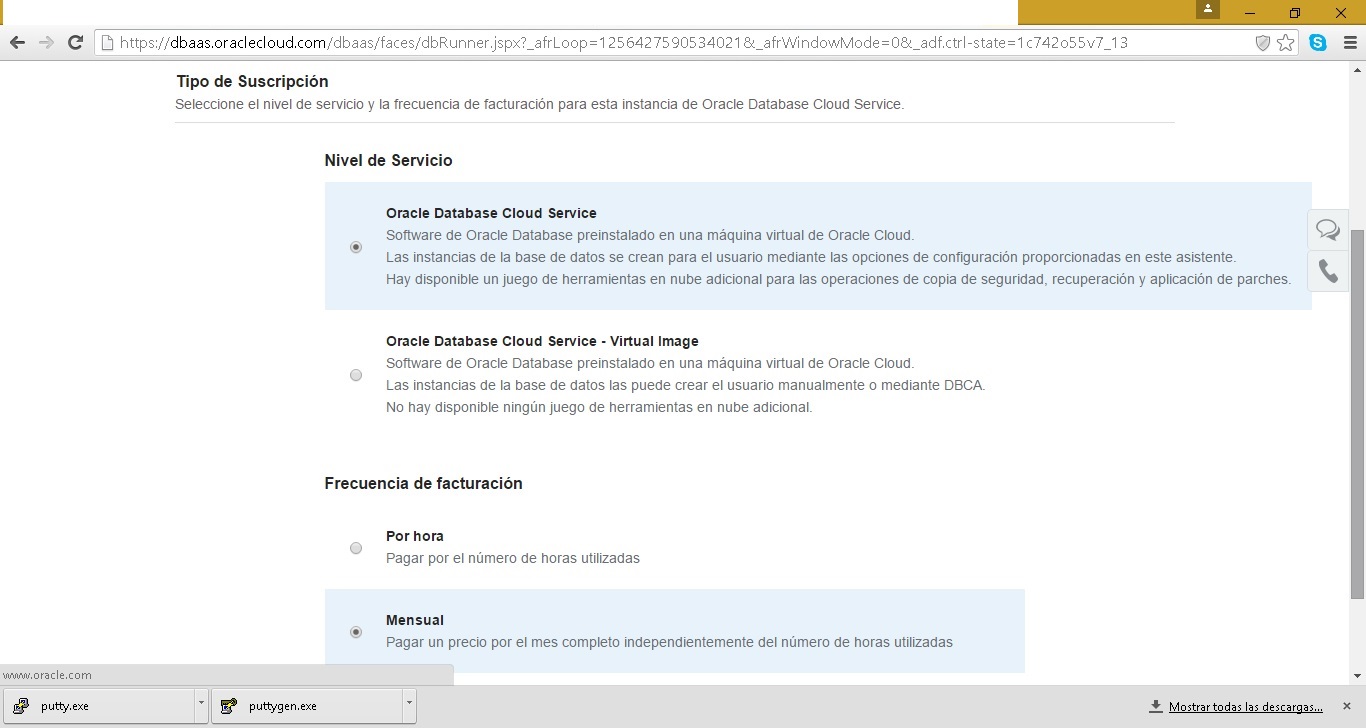The height and width of the screenshot is (728, 1366).
Task: Reload the current page
Action: point(75,42)
